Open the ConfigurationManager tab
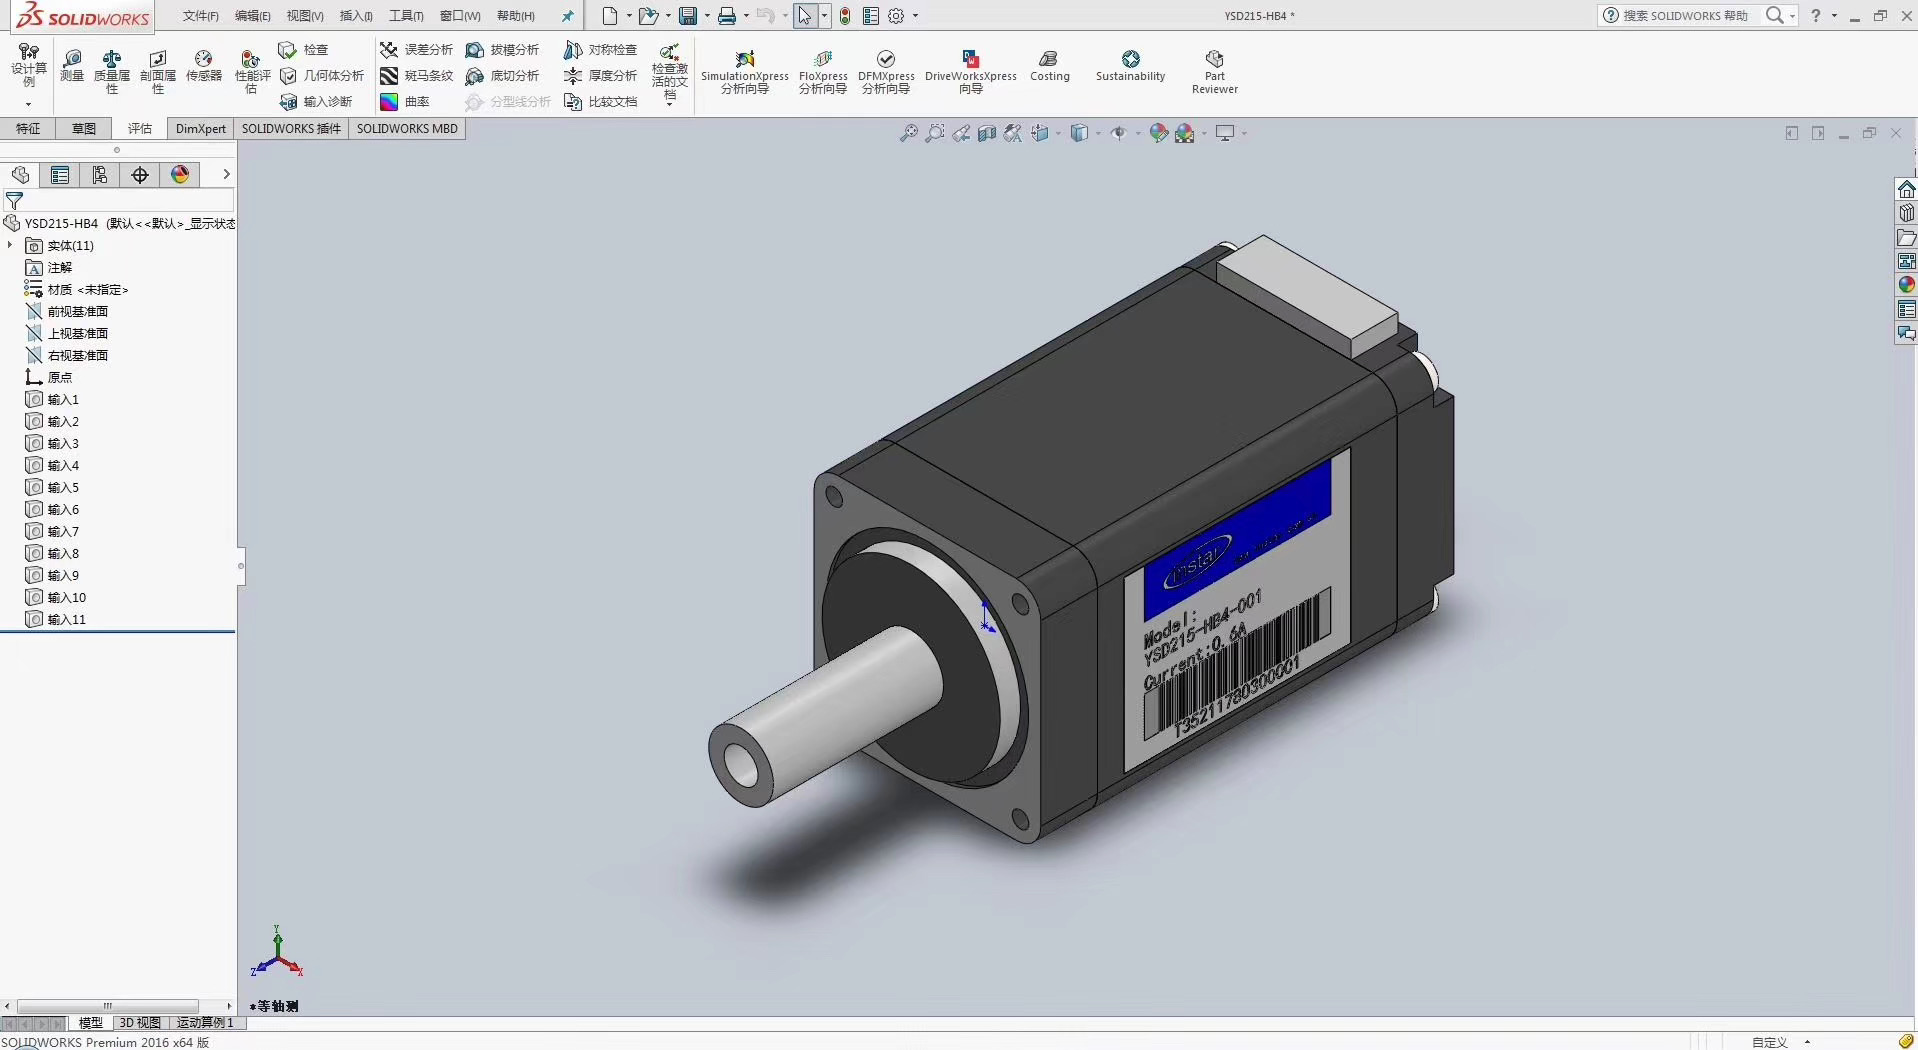The width and height of the screenshot is (1918, 1050). pyautogui.click(x=100, y=175)
